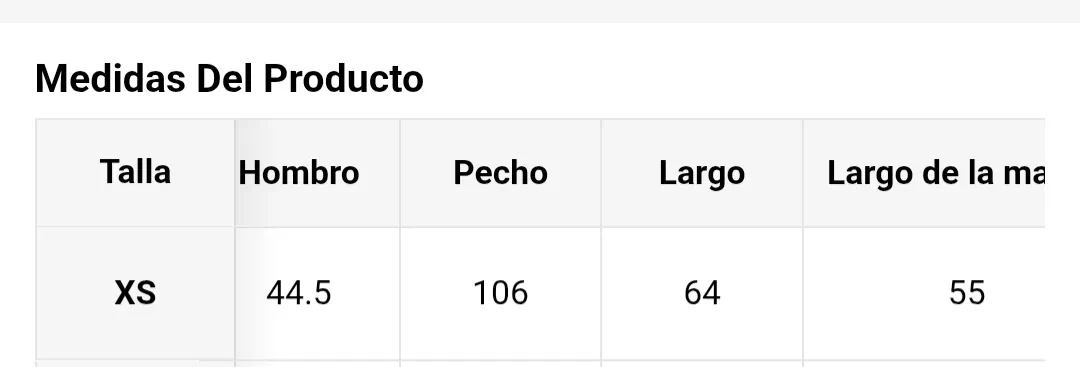Click the word Medidas in the title
1080x367 pixels.
click(110, 78)
